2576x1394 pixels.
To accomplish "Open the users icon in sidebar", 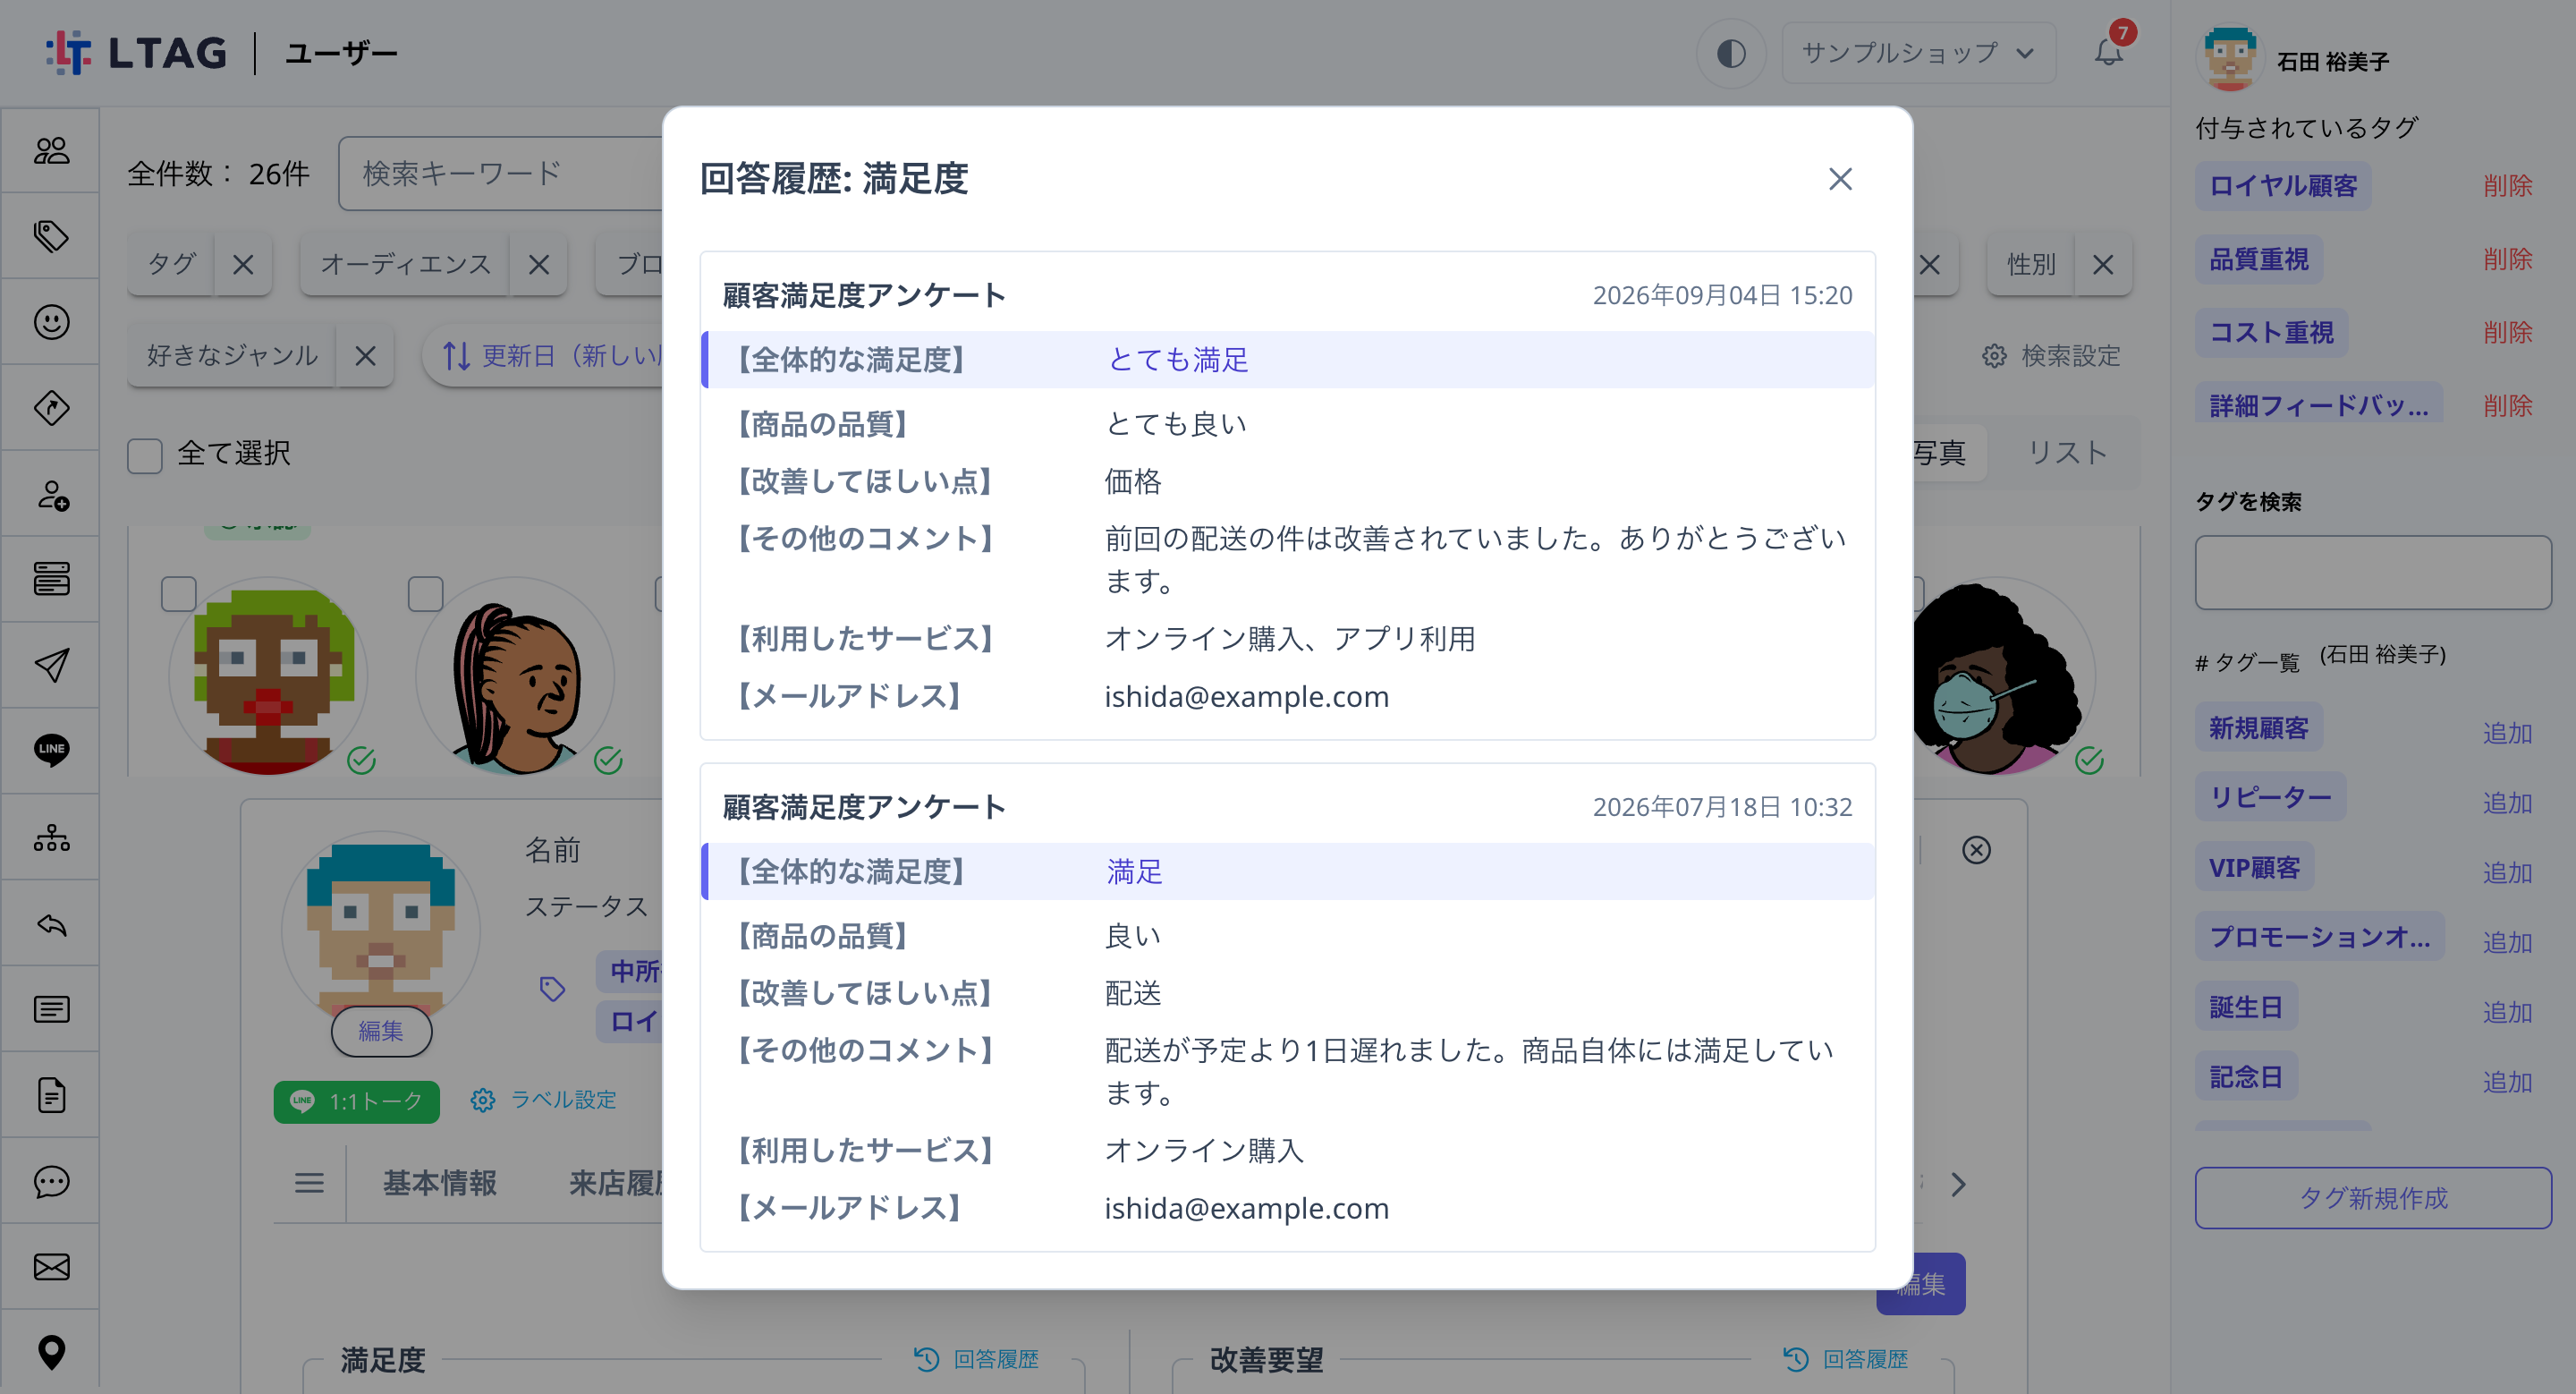I will pos(51,151).
